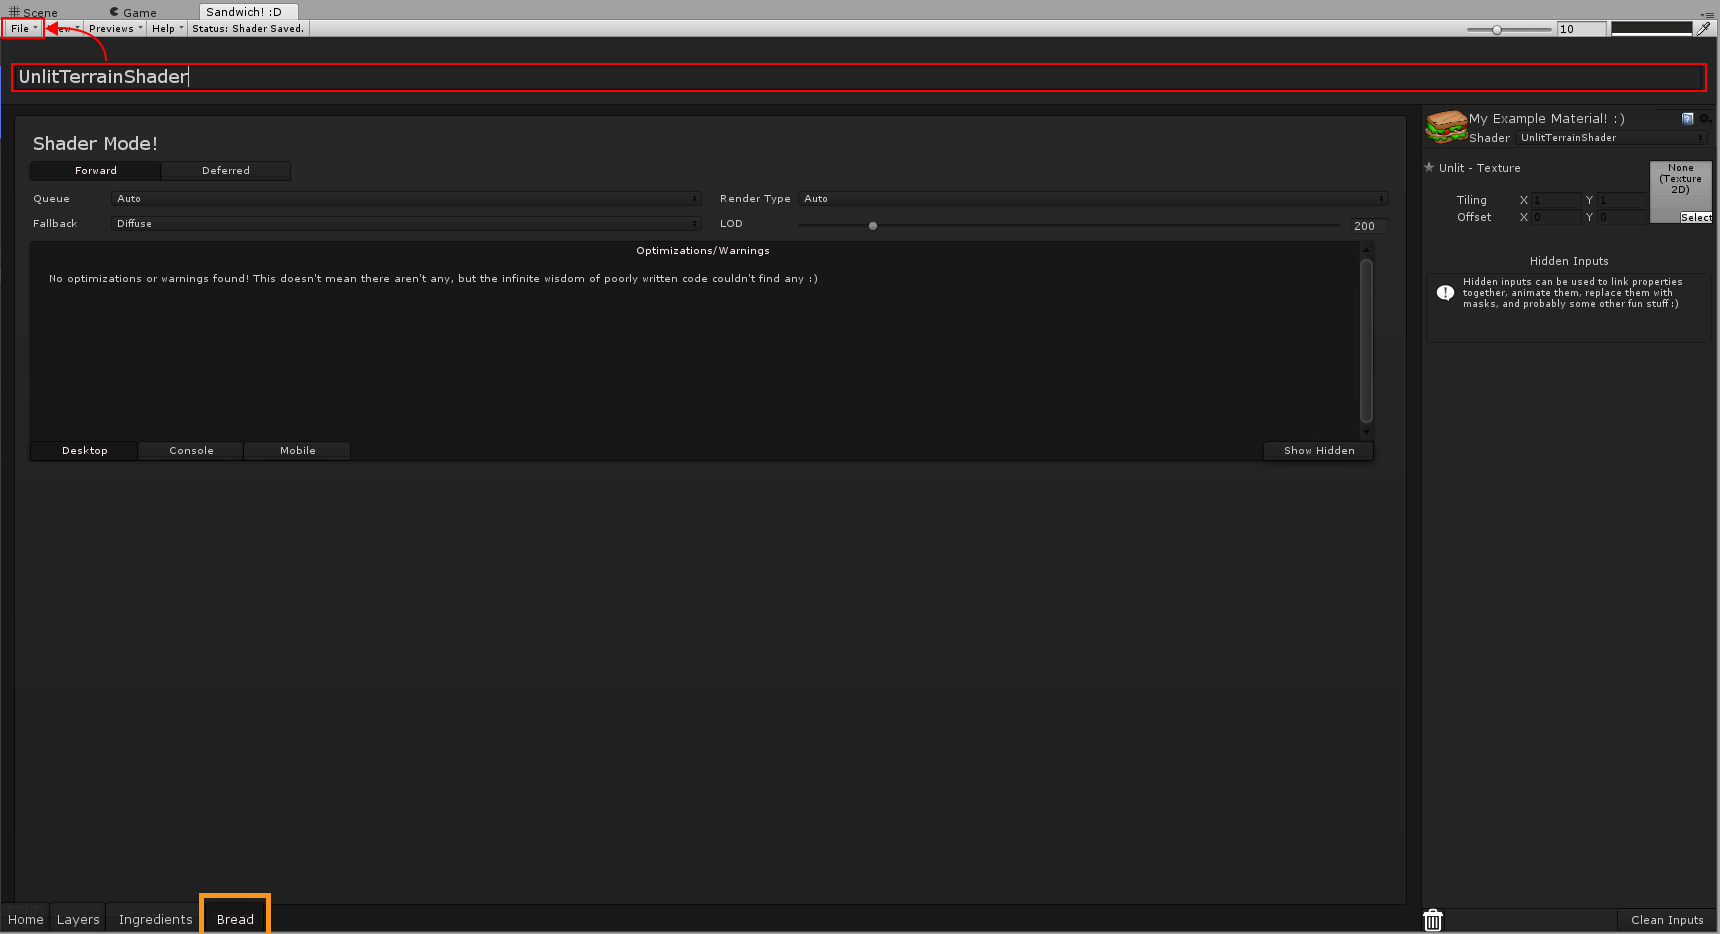
Task: Select Forward shader mode
Action: 96,171
